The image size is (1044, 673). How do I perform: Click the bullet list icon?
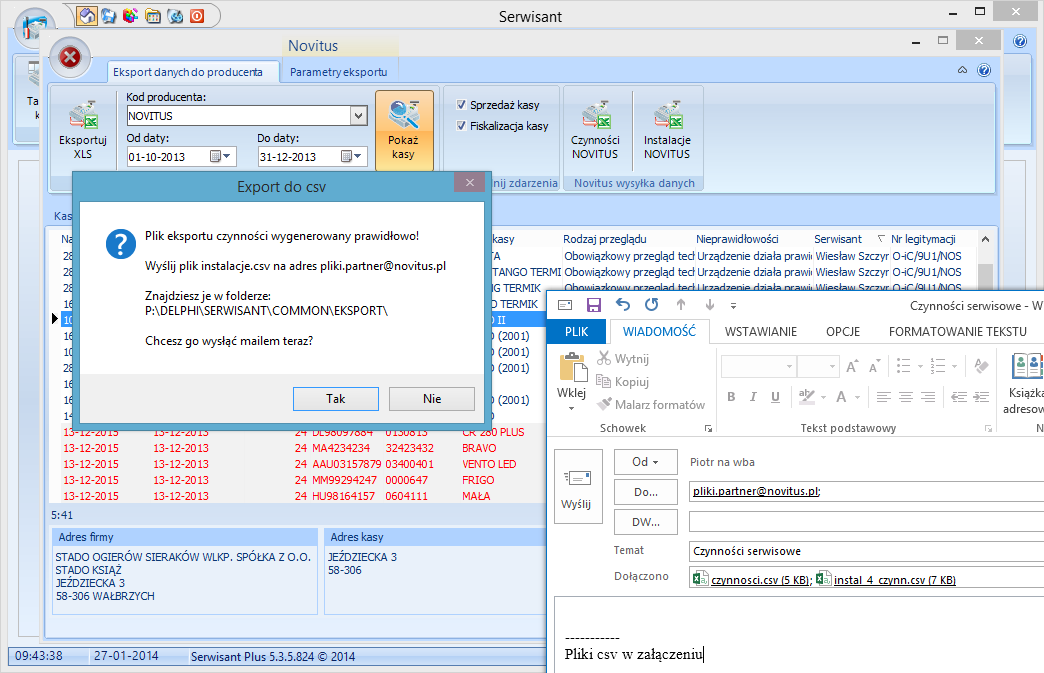point(904,366)
